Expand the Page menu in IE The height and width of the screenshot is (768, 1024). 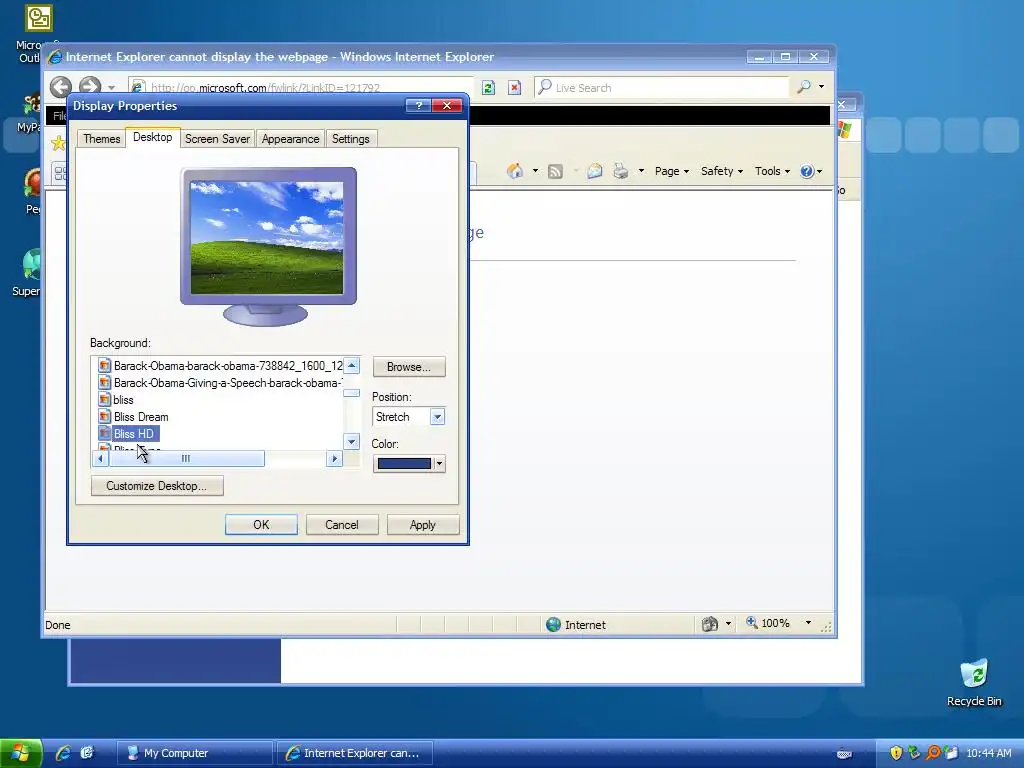click(671, 171)
